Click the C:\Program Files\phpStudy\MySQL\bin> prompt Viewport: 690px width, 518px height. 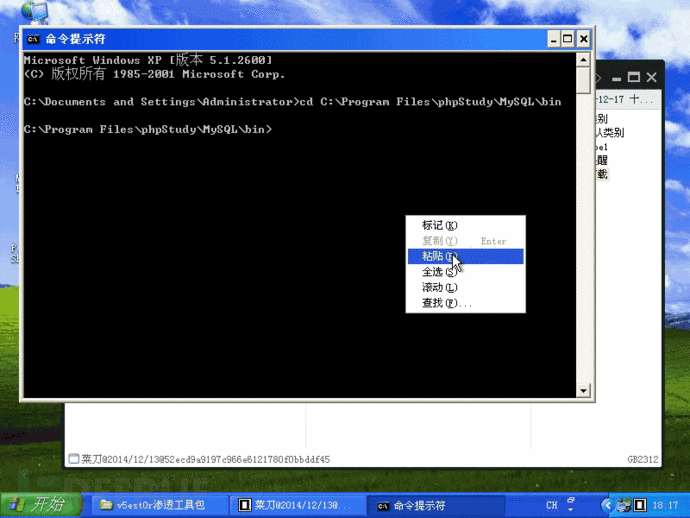(148, 129)
